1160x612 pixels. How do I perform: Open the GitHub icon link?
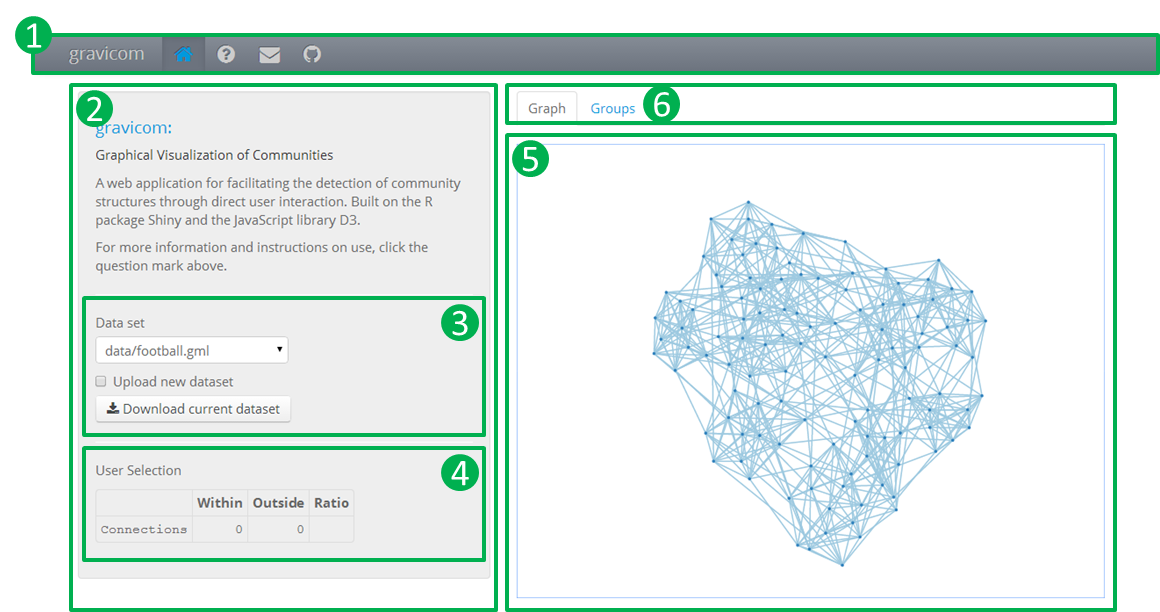(312, 54)
